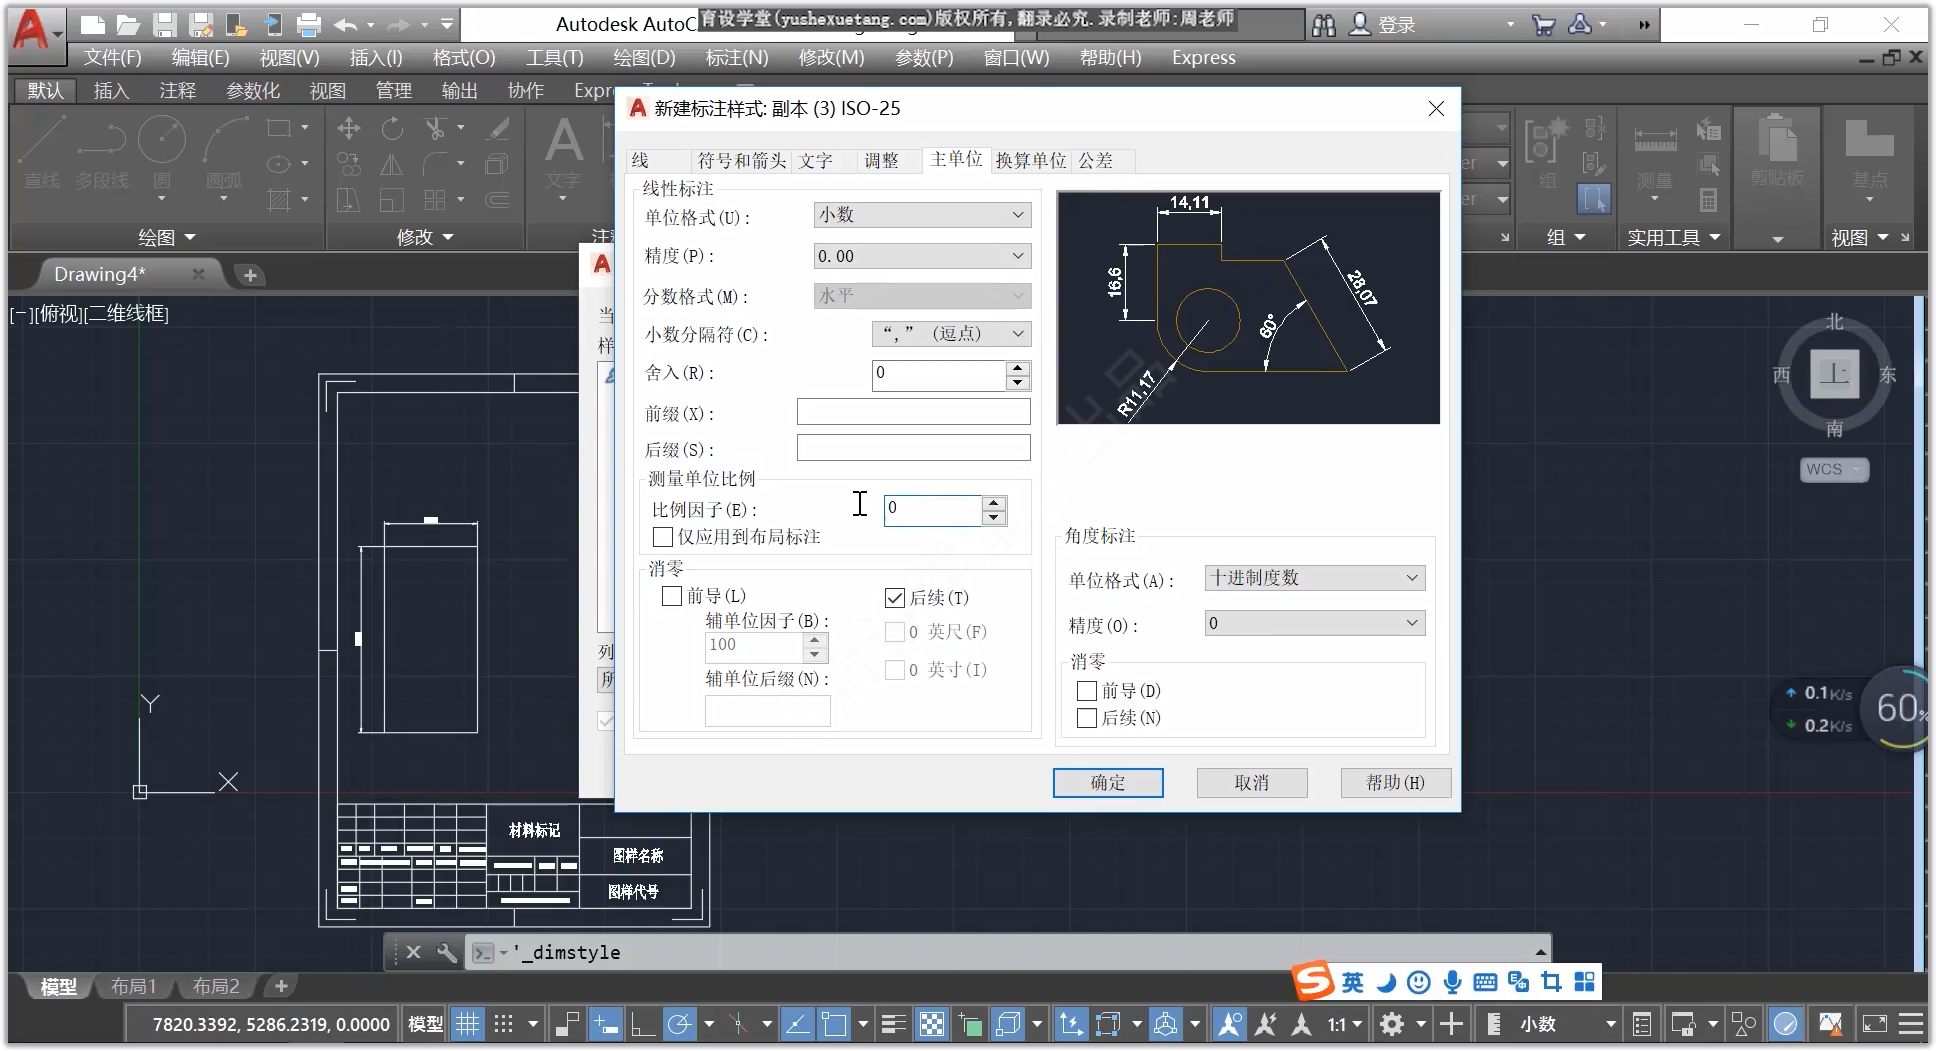Toggle grid display in status bar

pyautogui.click(x=467, y=1024)
